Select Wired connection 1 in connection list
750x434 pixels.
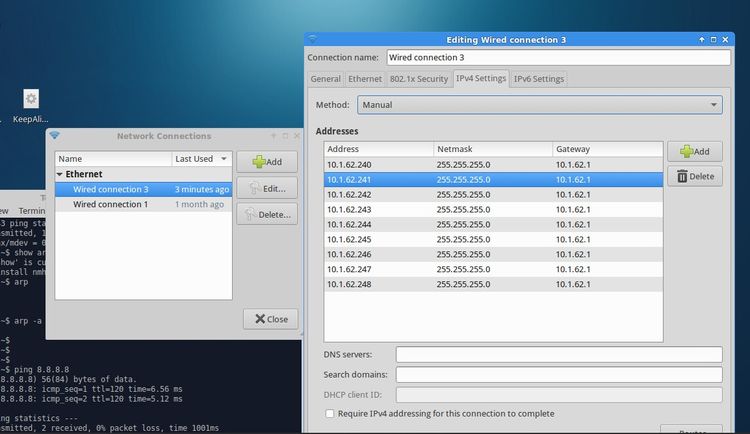pyautogui.click(x=143, y=204)
